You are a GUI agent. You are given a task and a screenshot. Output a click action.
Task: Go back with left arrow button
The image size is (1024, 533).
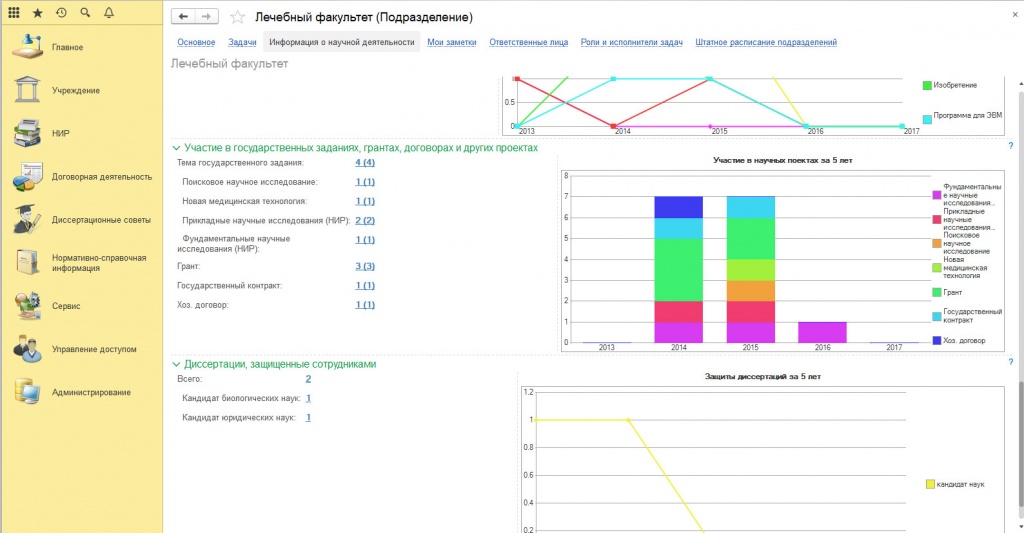[184, 17]
